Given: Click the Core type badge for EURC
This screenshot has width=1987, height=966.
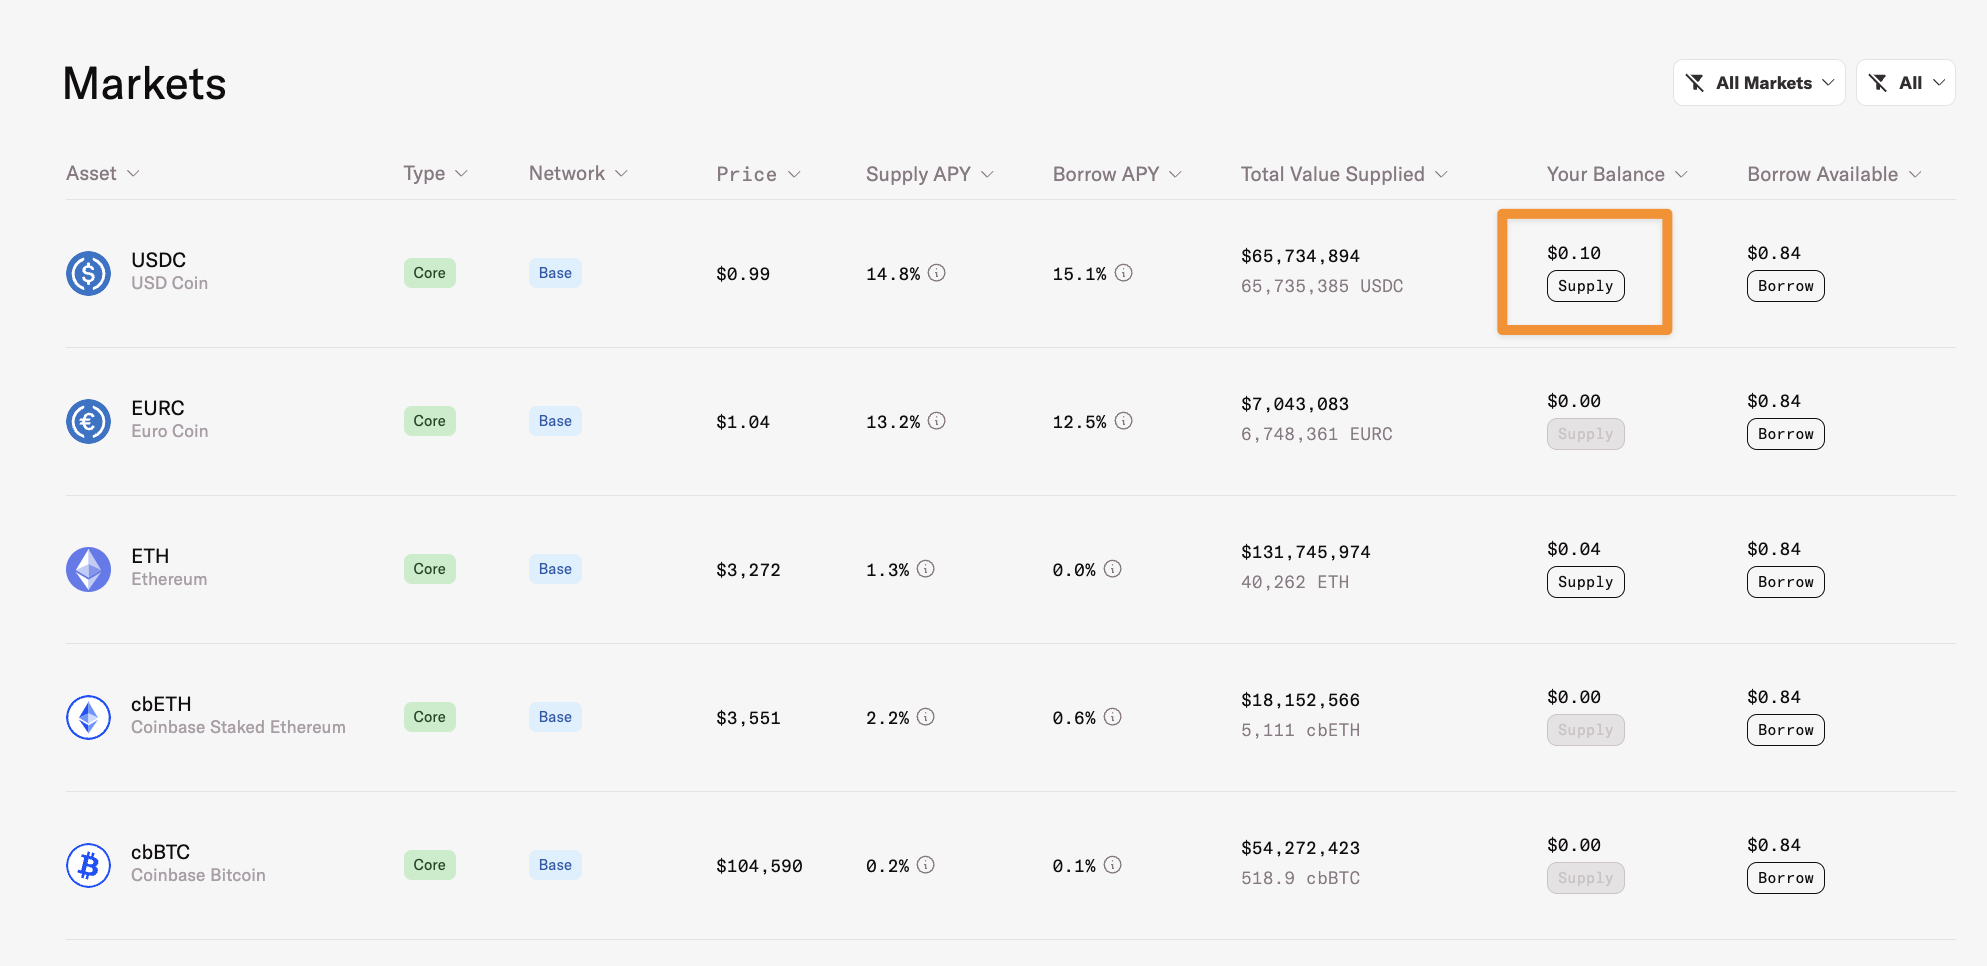Looking at the screenshot, I should pos(430,421).
